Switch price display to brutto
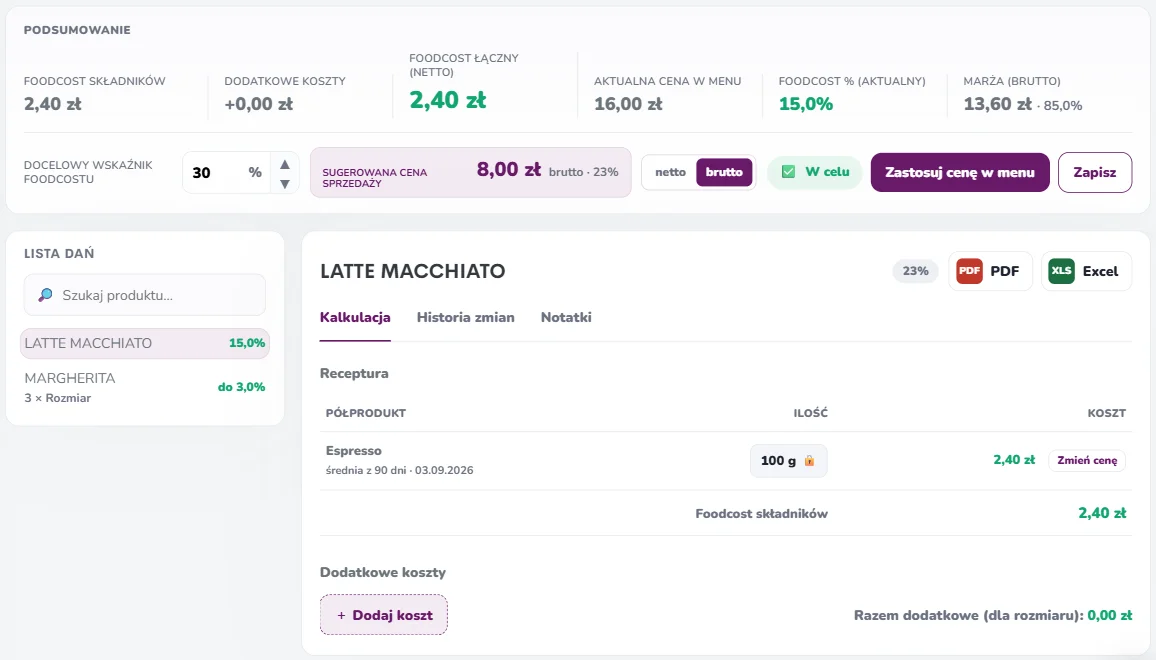 724,172
